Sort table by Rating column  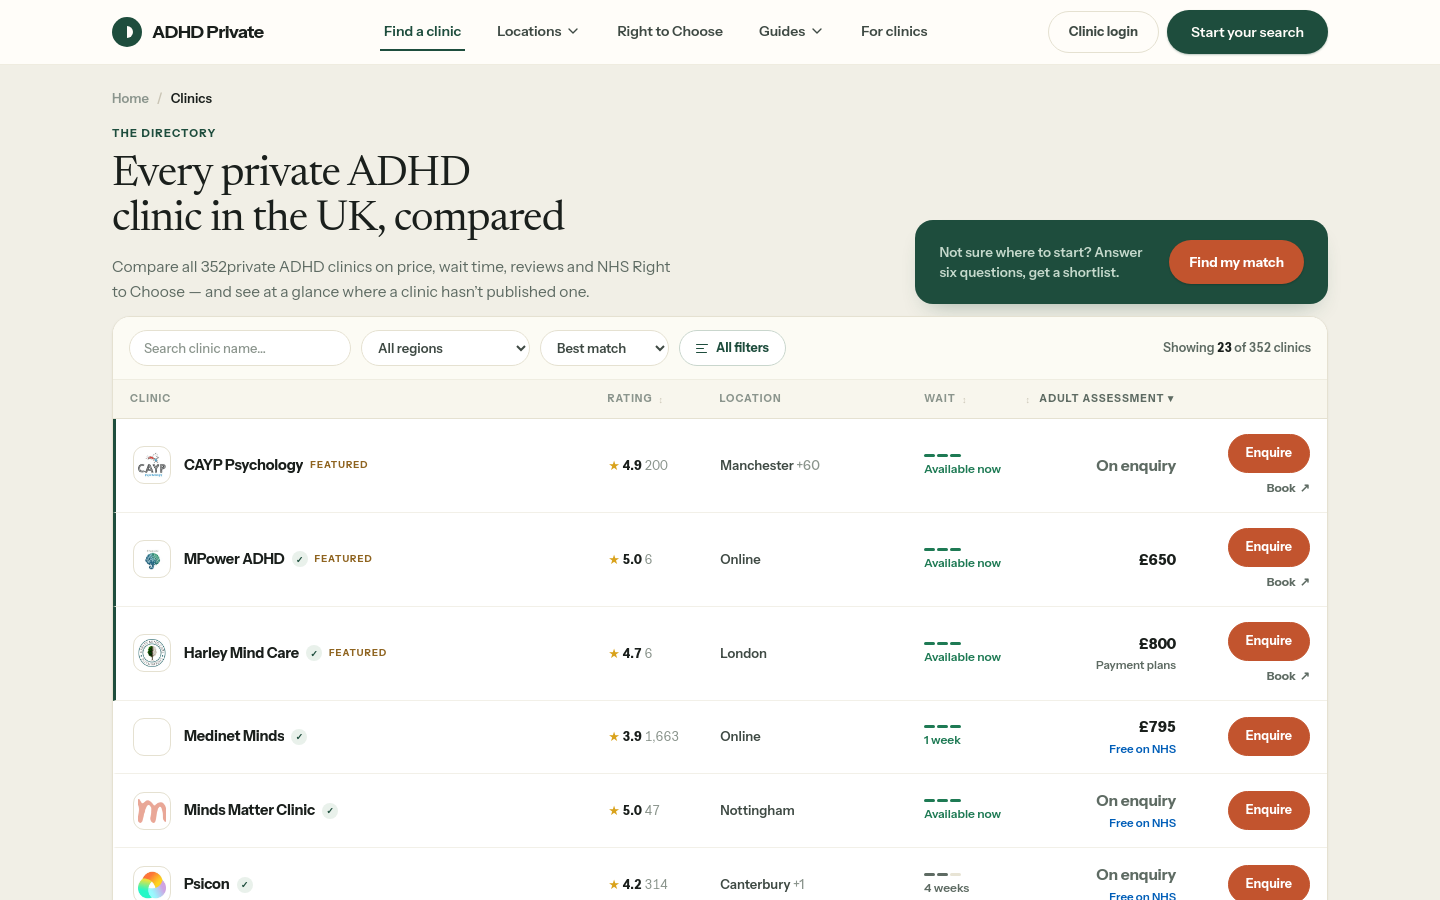(x=635, y=398)
